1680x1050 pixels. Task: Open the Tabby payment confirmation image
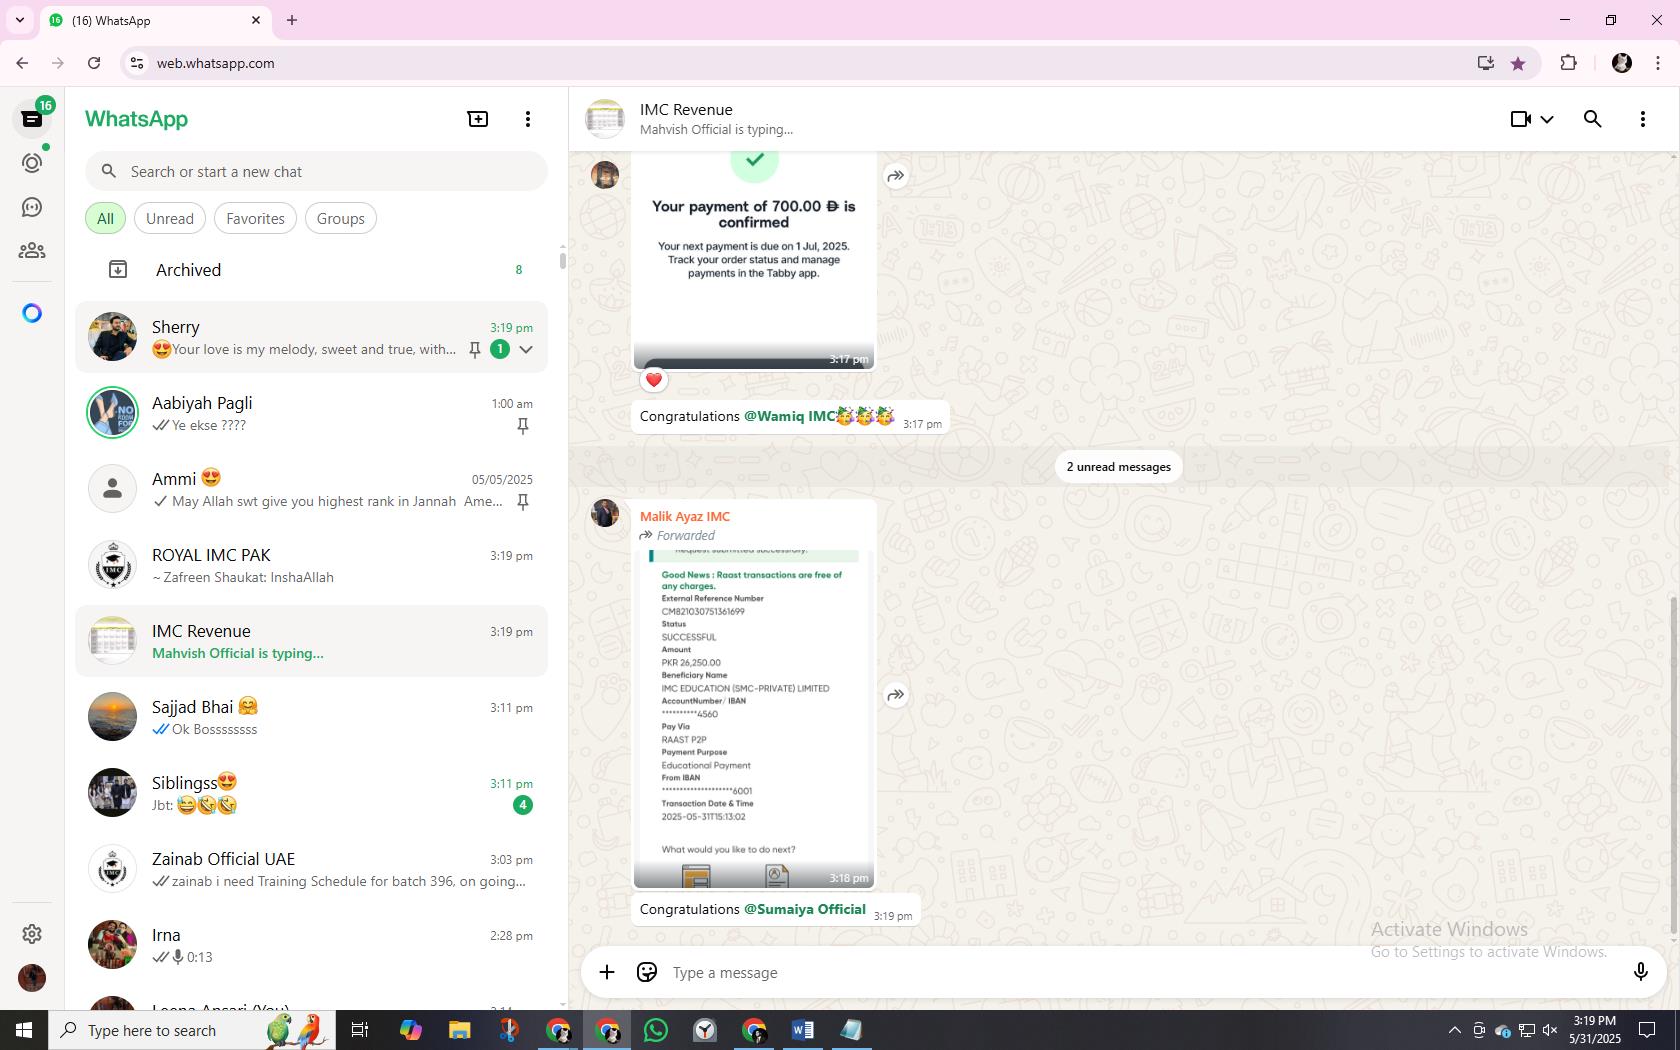point(754,260)
